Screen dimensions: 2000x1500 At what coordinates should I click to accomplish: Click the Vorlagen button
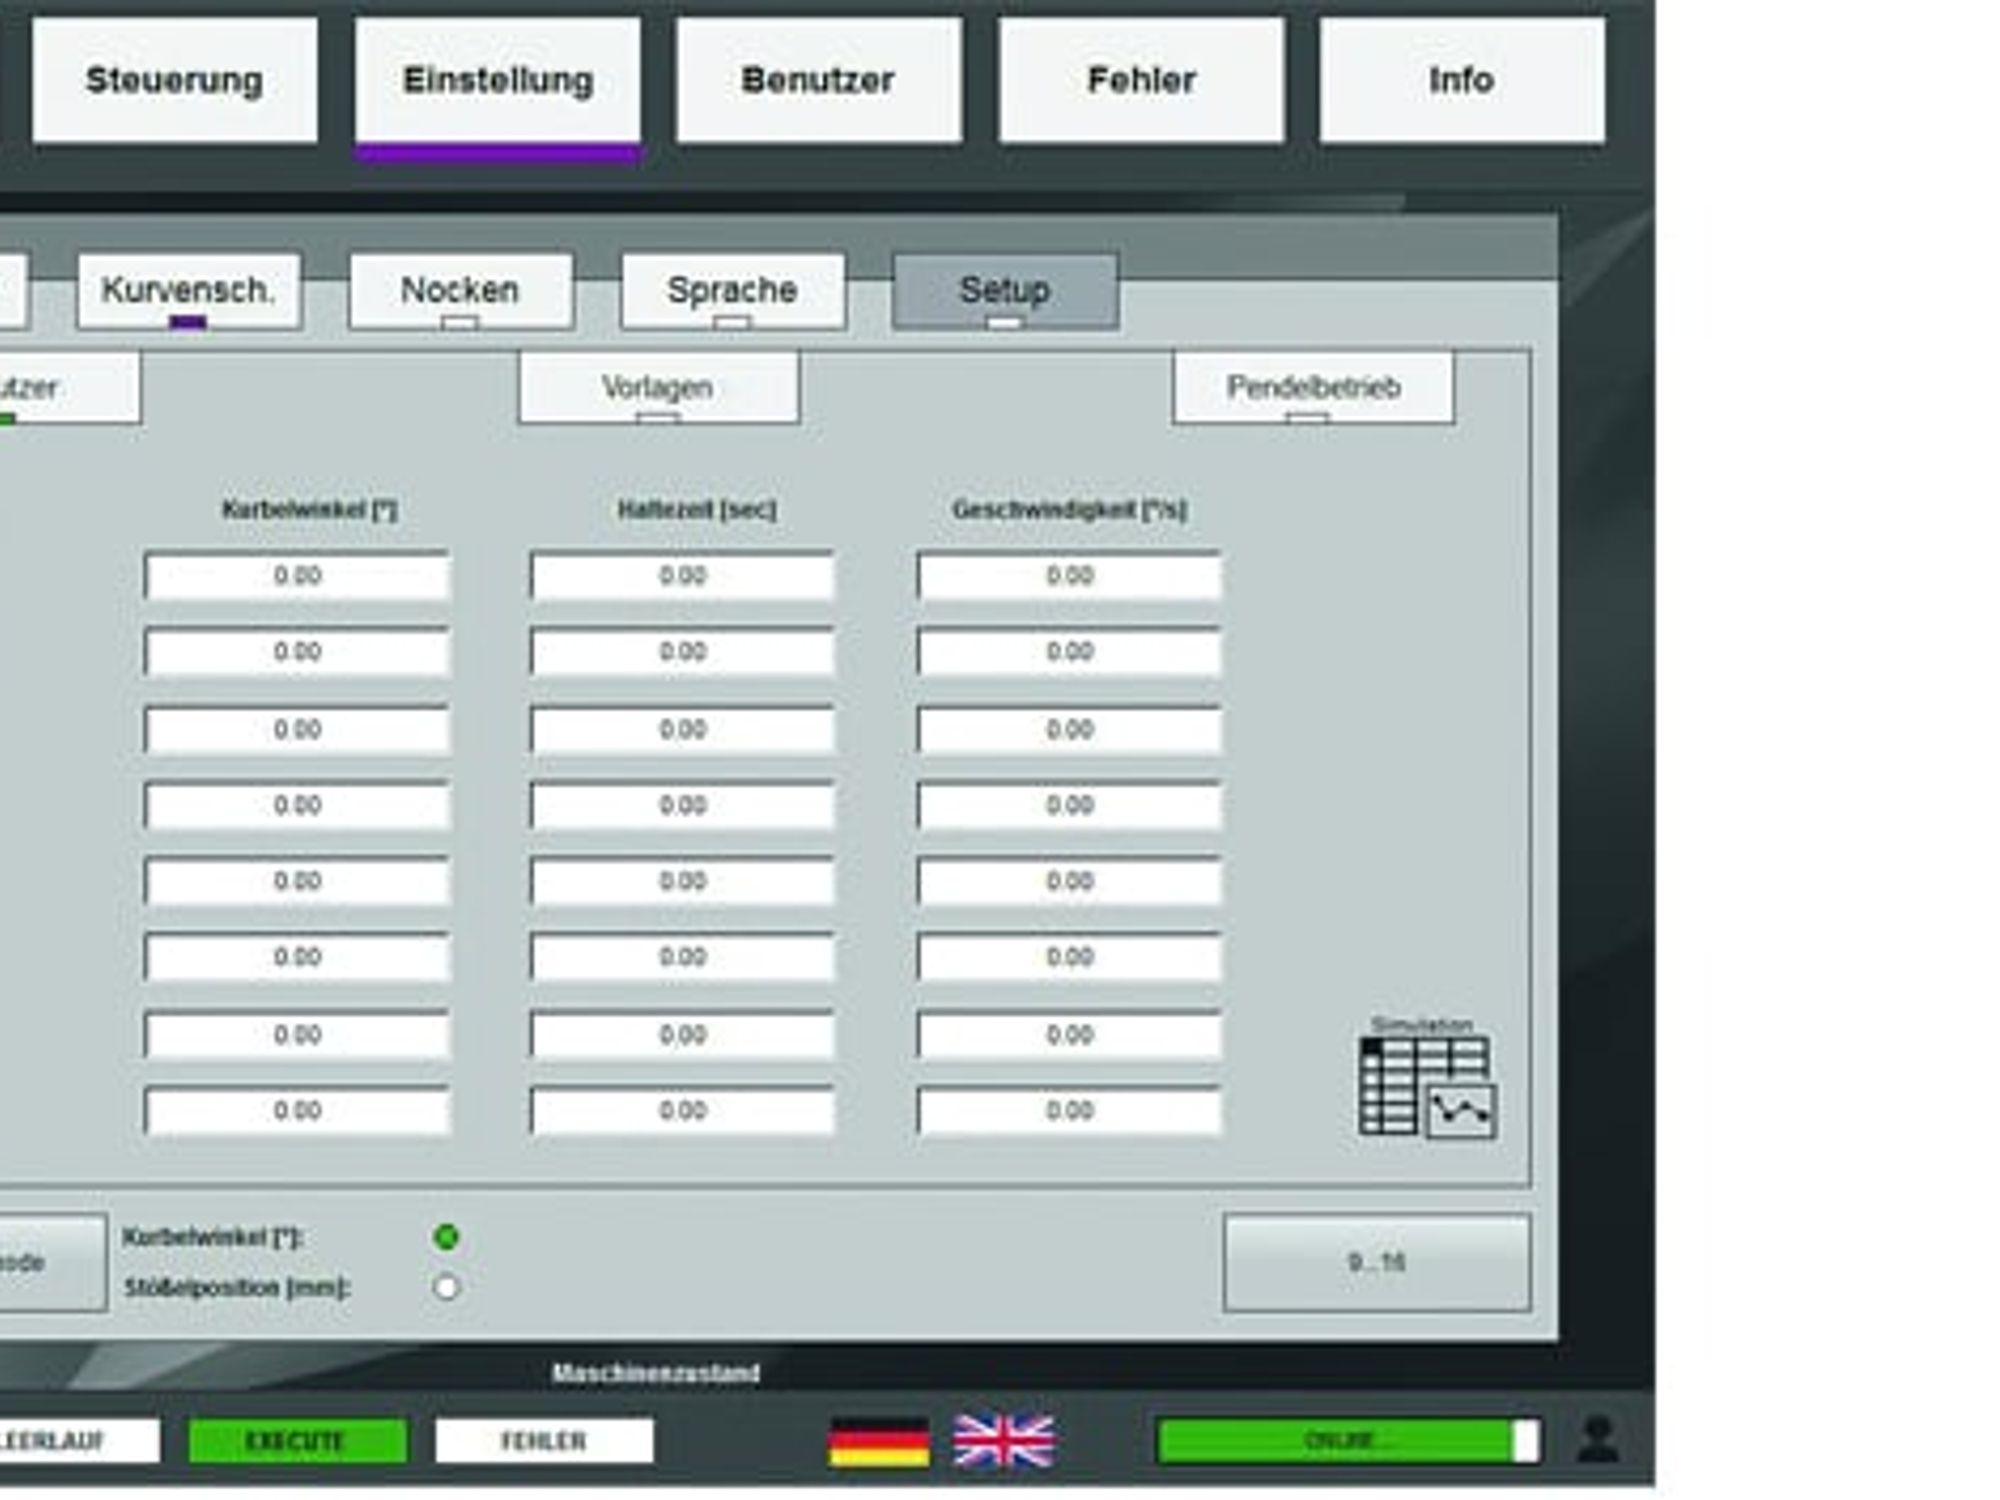tap(659, 387)
